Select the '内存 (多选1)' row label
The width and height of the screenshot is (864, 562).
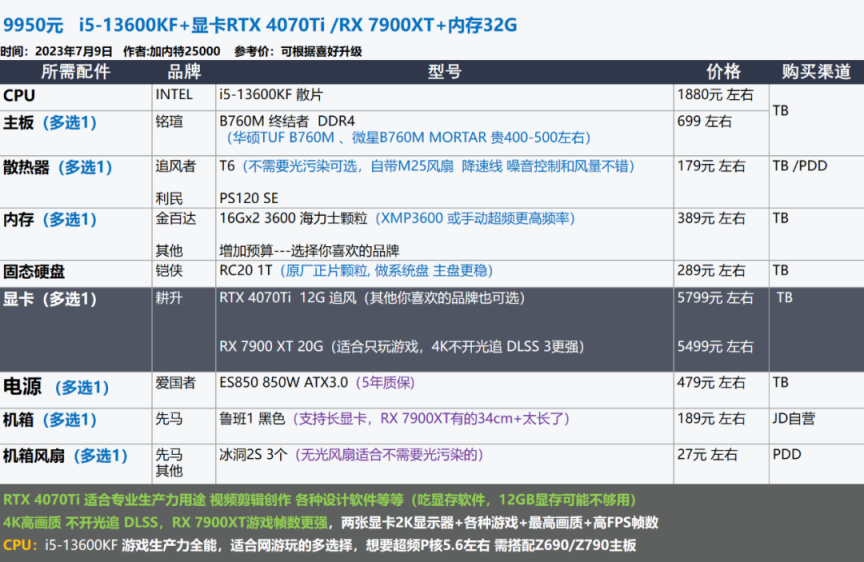pos(50,219)
